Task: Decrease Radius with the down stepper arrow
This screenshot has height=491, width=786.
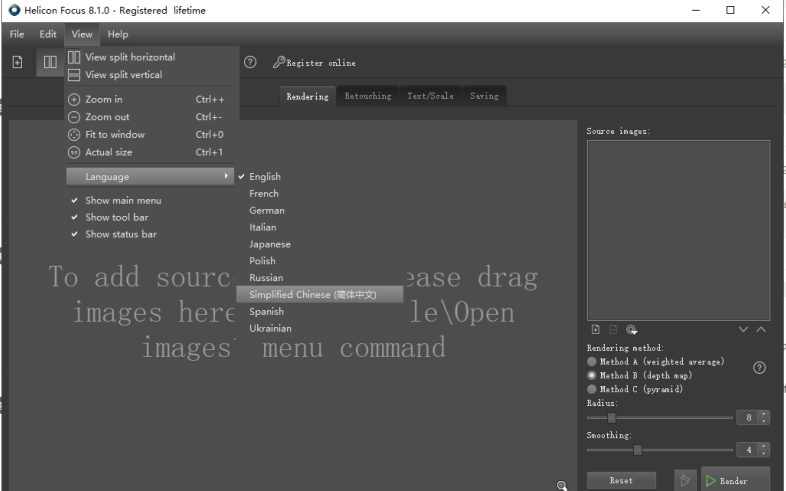Action: pyautogui.click(x=763, y=421)
